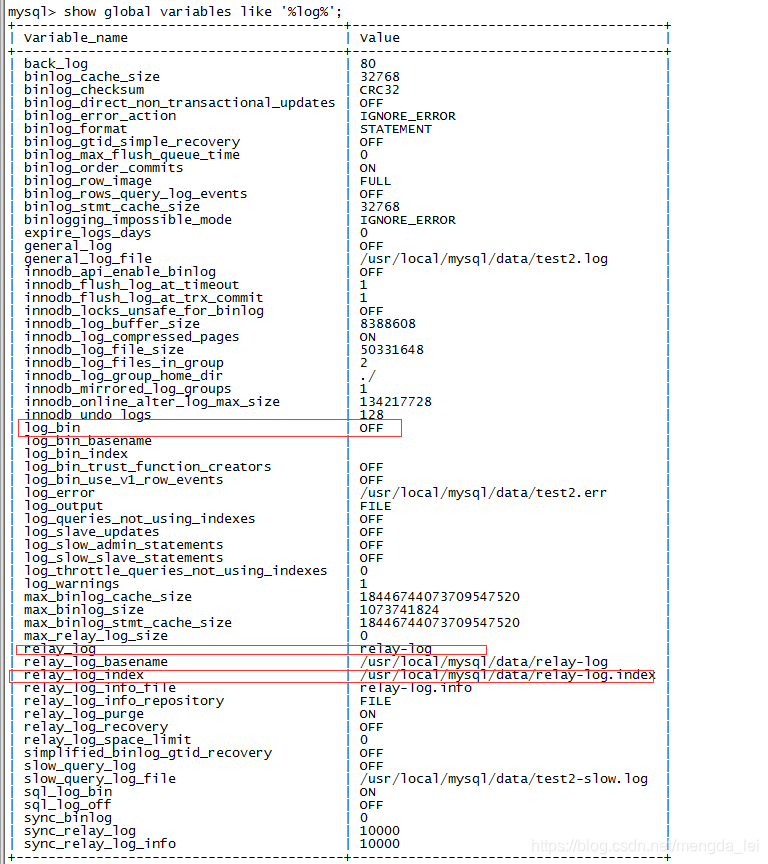Select log_bin_index variable name
Image resolution: width=768 pixels, height=864 pixels.
point(76,454)
